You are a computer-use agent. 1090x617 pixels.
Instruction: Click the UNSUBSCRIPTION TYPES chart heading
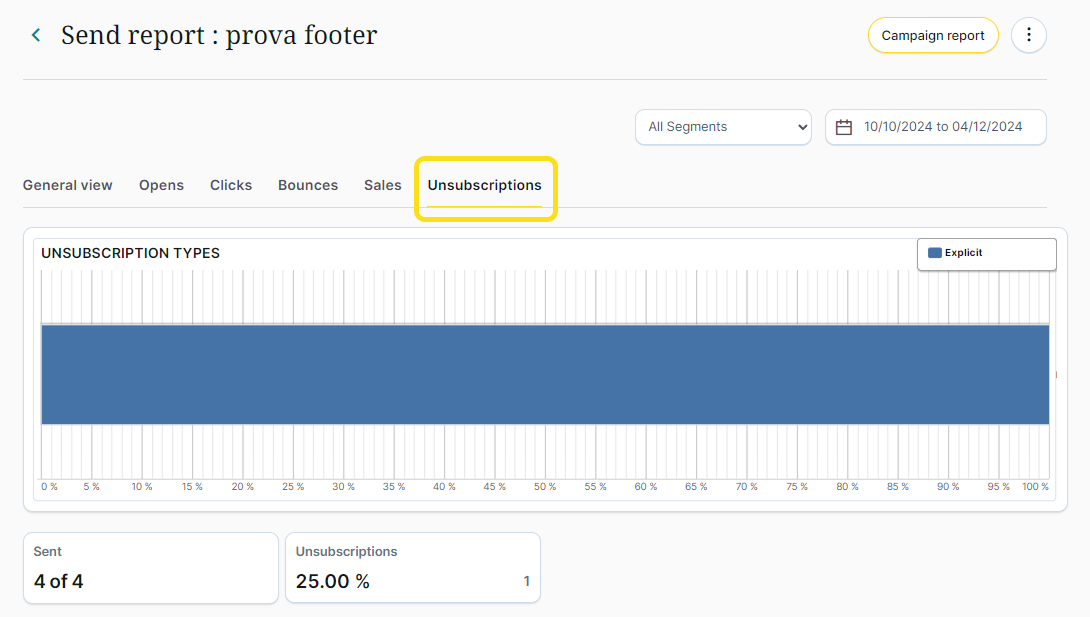click(x=130, y=253)
